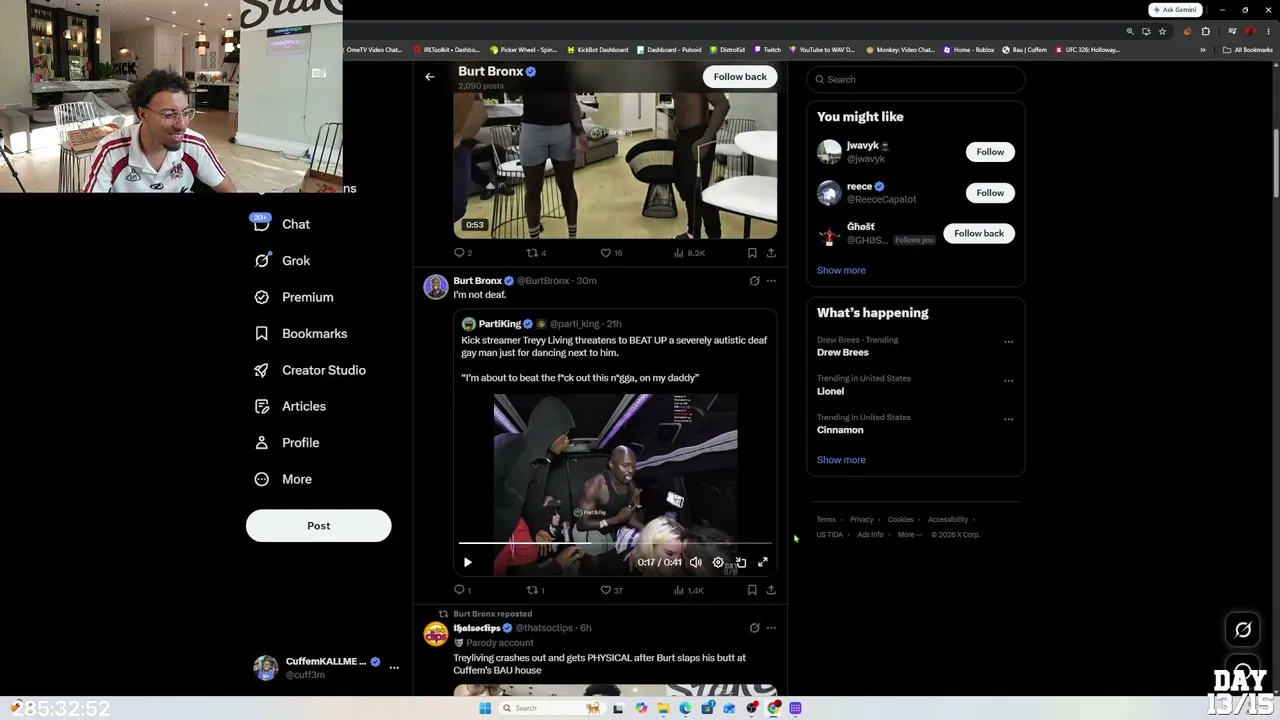Follow back the Ghost account

pos(979,234)
